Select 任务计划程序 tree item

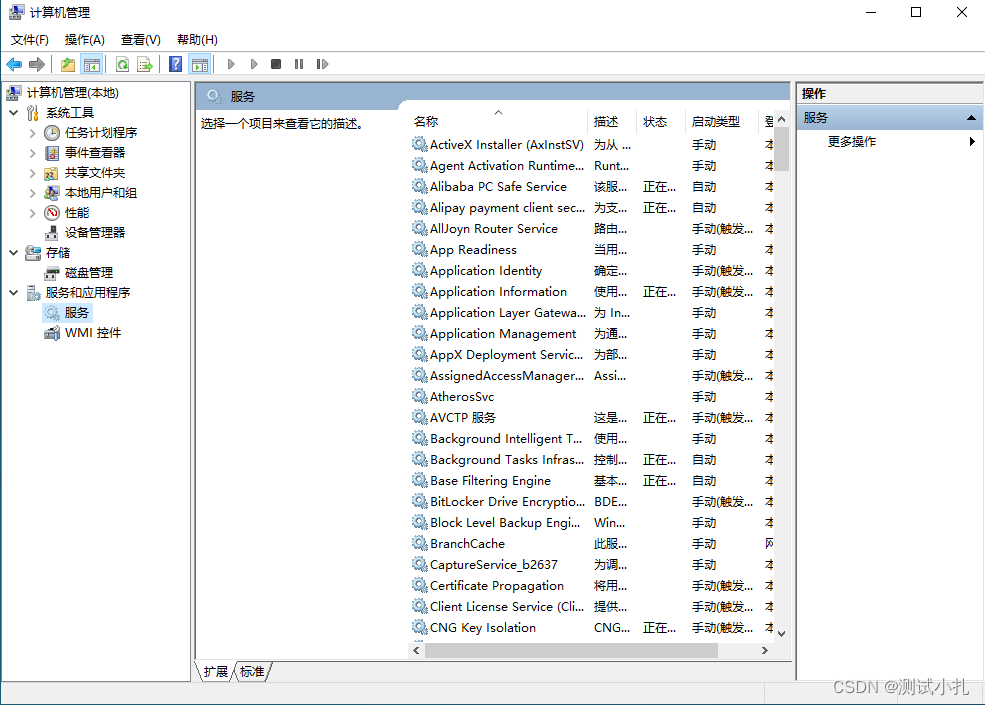click(x=101, y=133)
